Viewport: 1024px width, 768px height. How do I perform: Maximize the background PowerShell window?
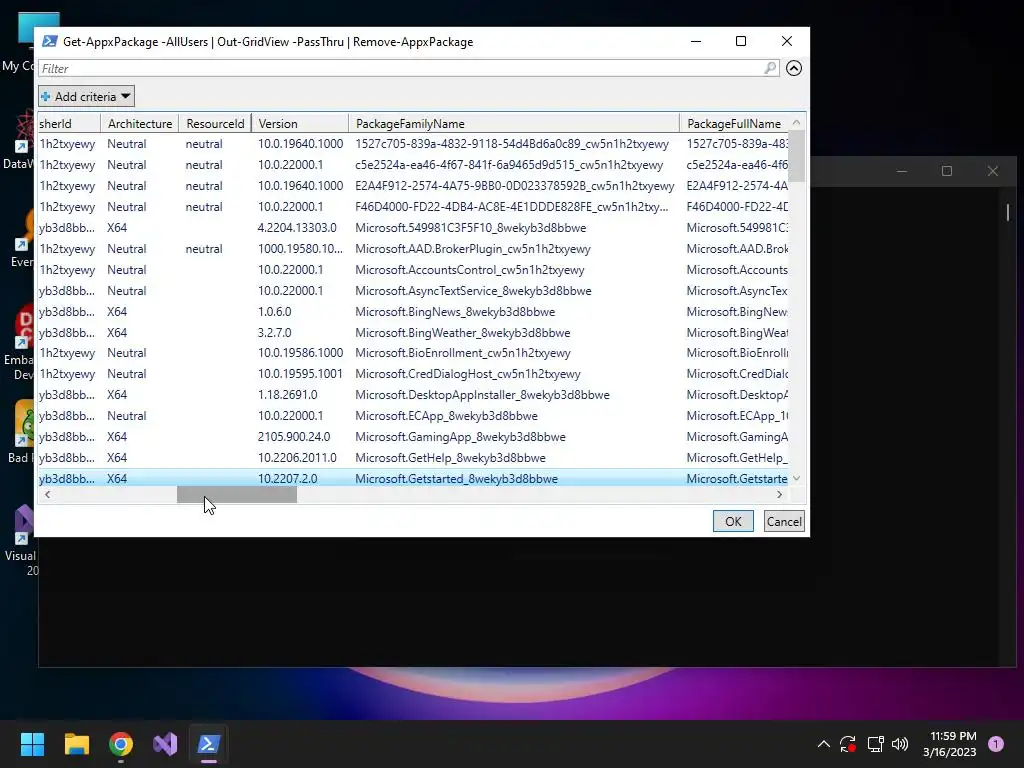pyautogui.click(x=947, y=171)
